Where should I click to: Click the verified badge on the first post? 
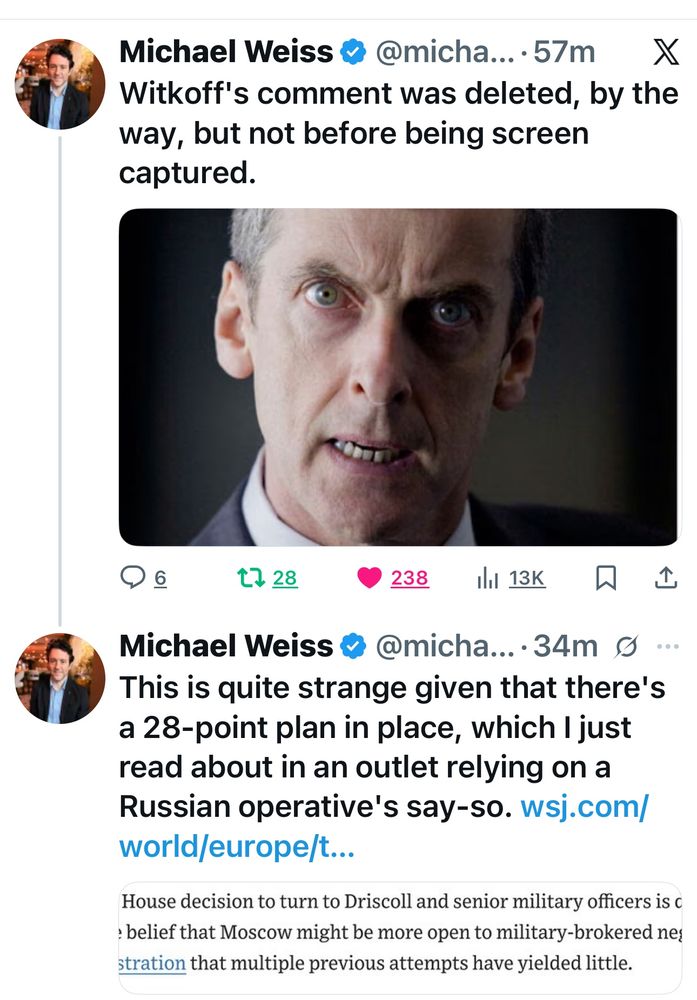pyautogui.click(x=354, y=52)
